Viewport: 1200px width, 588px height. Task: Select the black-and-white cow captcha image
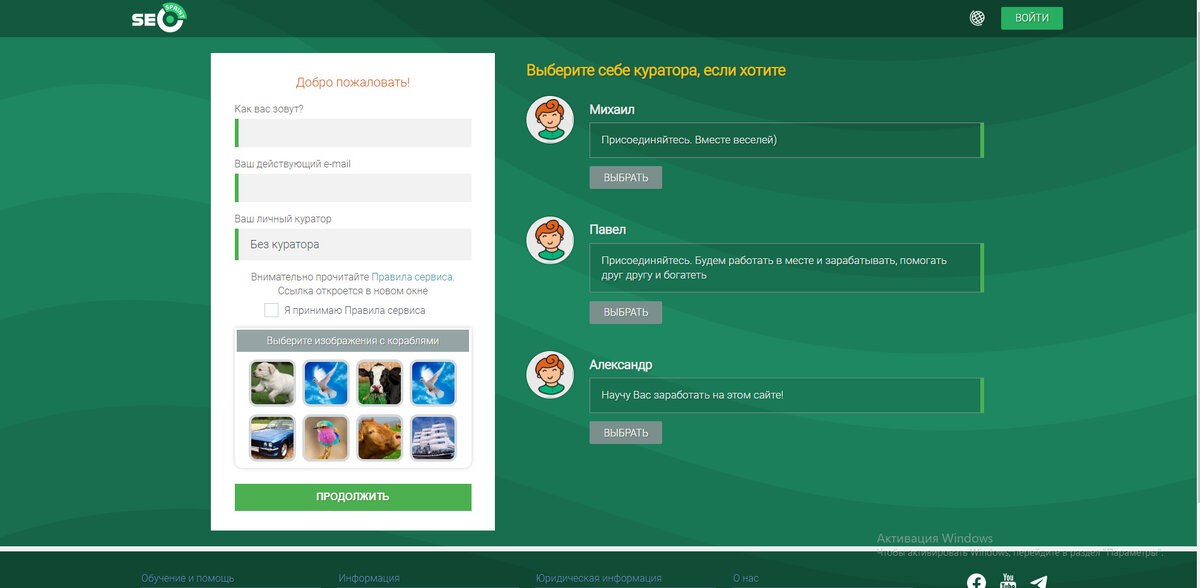(x=380, y=382)
